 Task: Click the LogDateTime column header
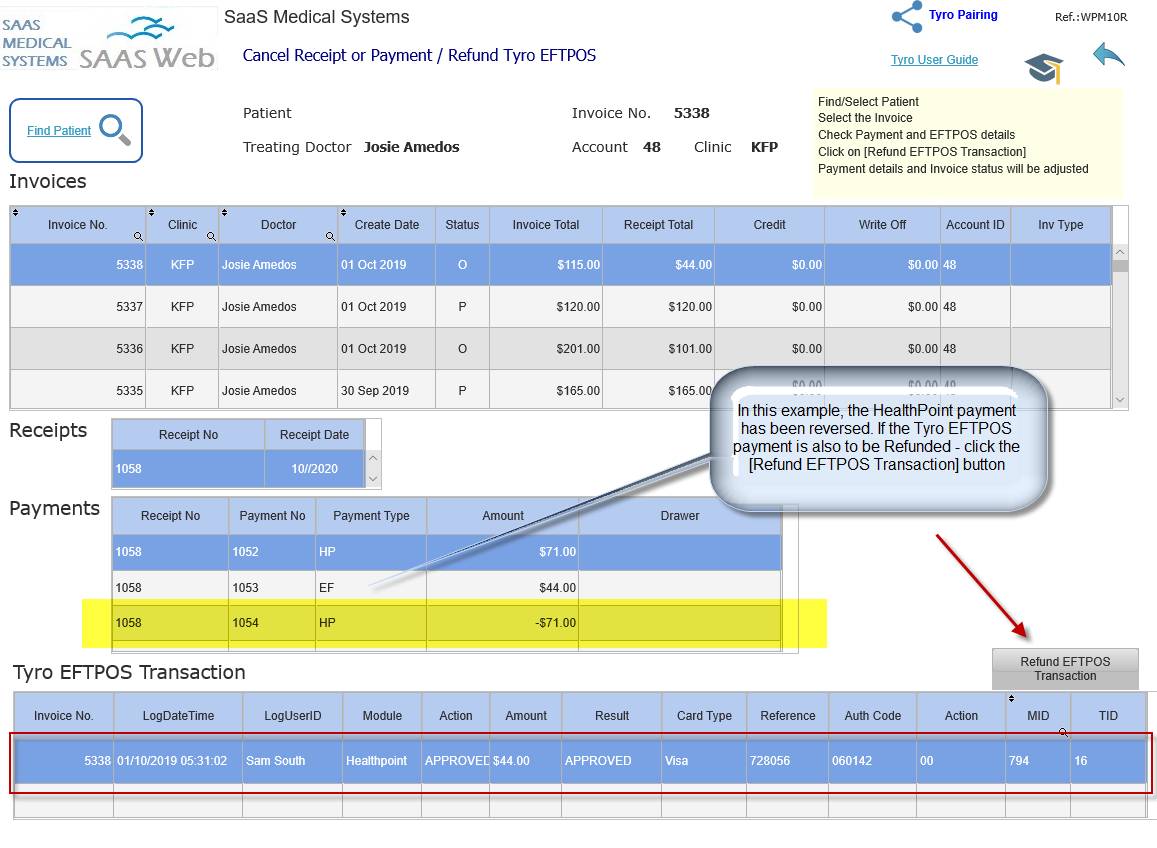tap(178, 716)
